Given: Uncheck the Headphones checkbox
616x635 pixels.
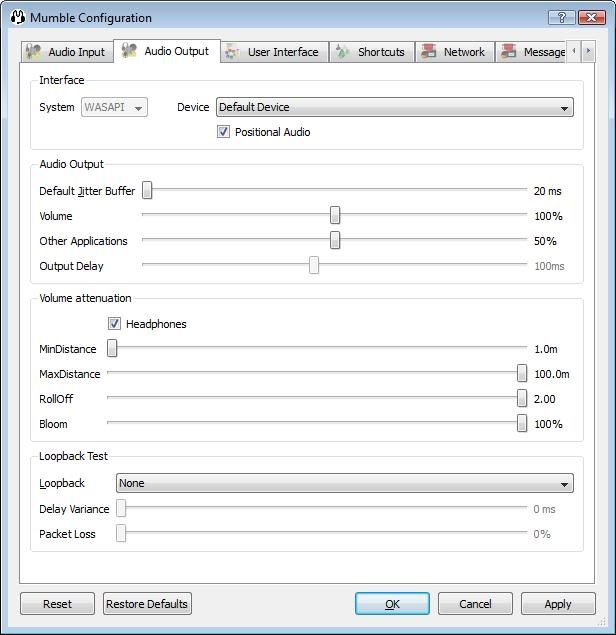Looking at the screenshot, I should pyautogui.click(x=115, y=324).
